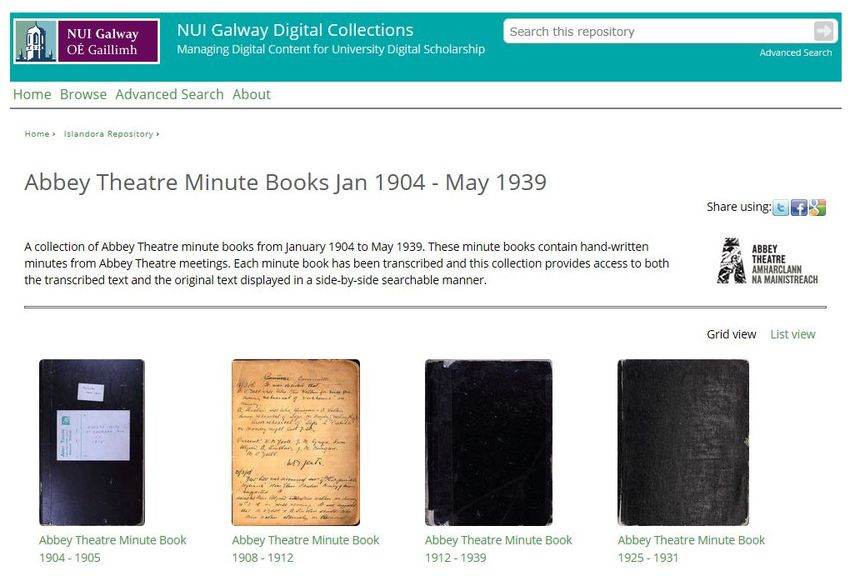Open the Minute Book 1912 - 1939 title link
850x576 pixels.
pos(498,548)
